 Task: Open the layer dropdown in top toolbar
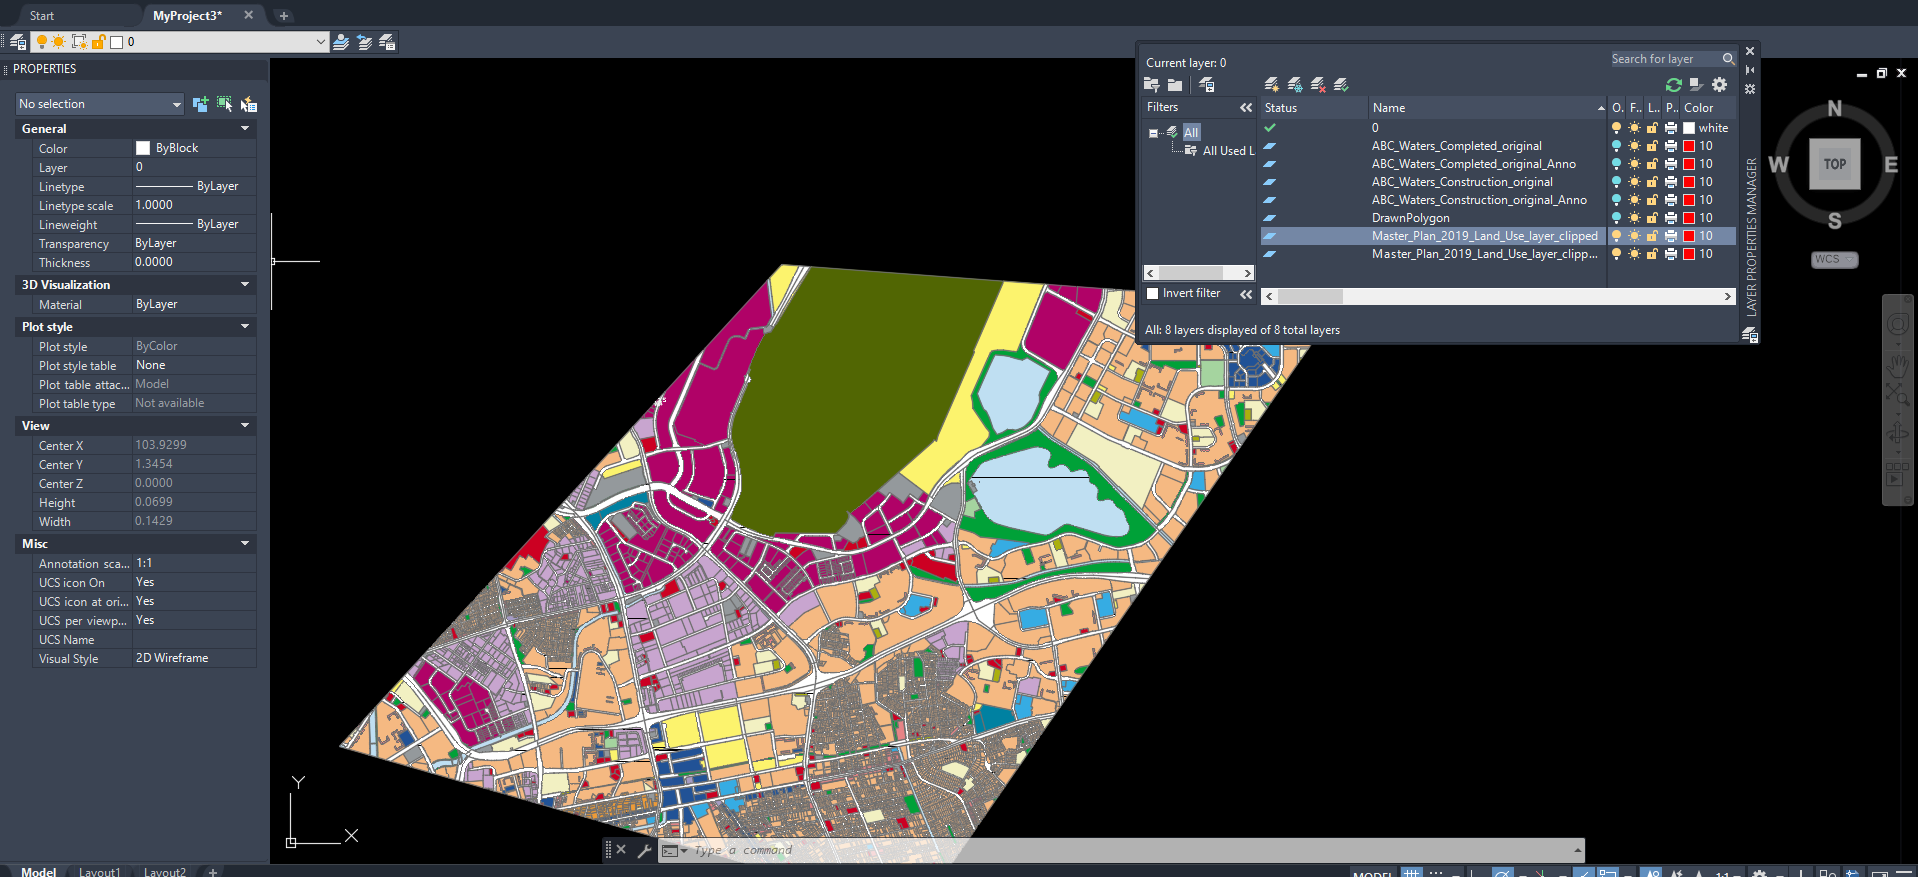[x=320, y=42]
